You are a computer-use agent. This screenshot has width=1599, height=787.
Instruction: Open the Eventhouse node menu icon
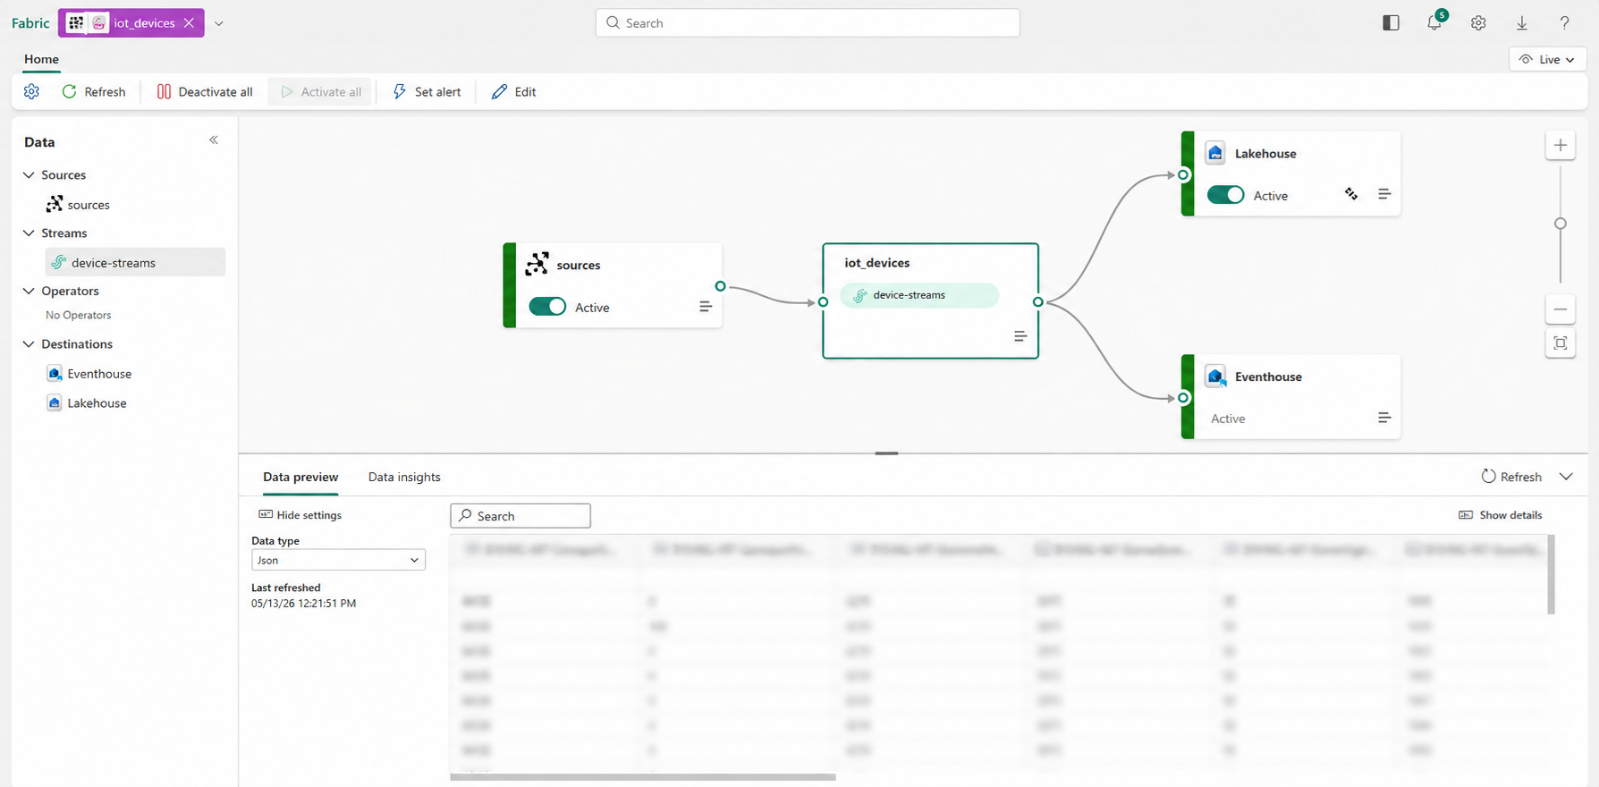pyautogui.click(x=1384, y=418)
